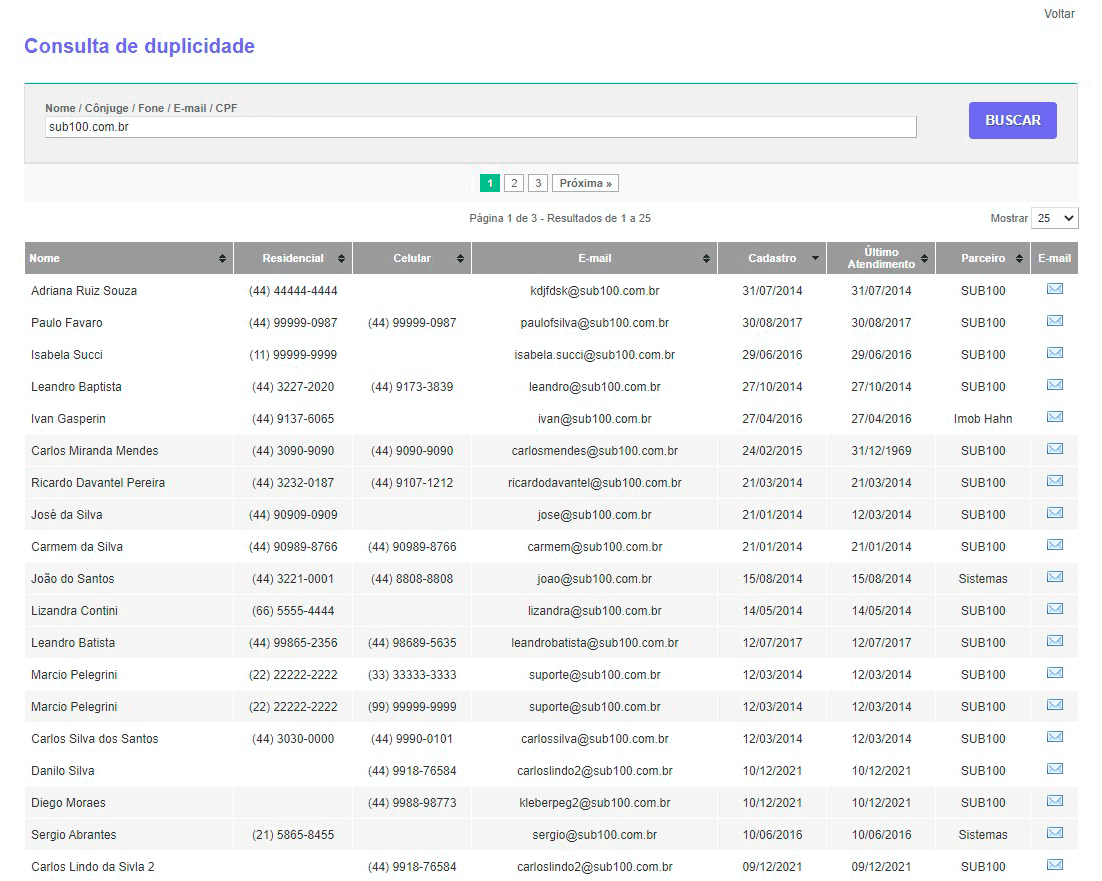
Task: Click envelope icon for José da Silva
Action: click(1054, 514)
